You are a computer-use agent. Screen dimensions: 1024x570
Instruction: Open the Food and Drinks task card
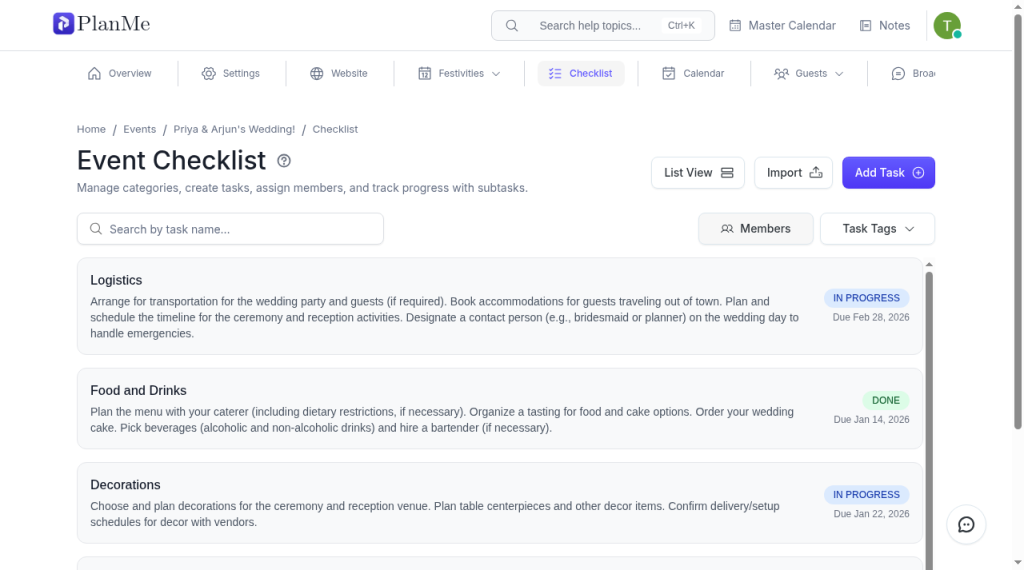500,409
